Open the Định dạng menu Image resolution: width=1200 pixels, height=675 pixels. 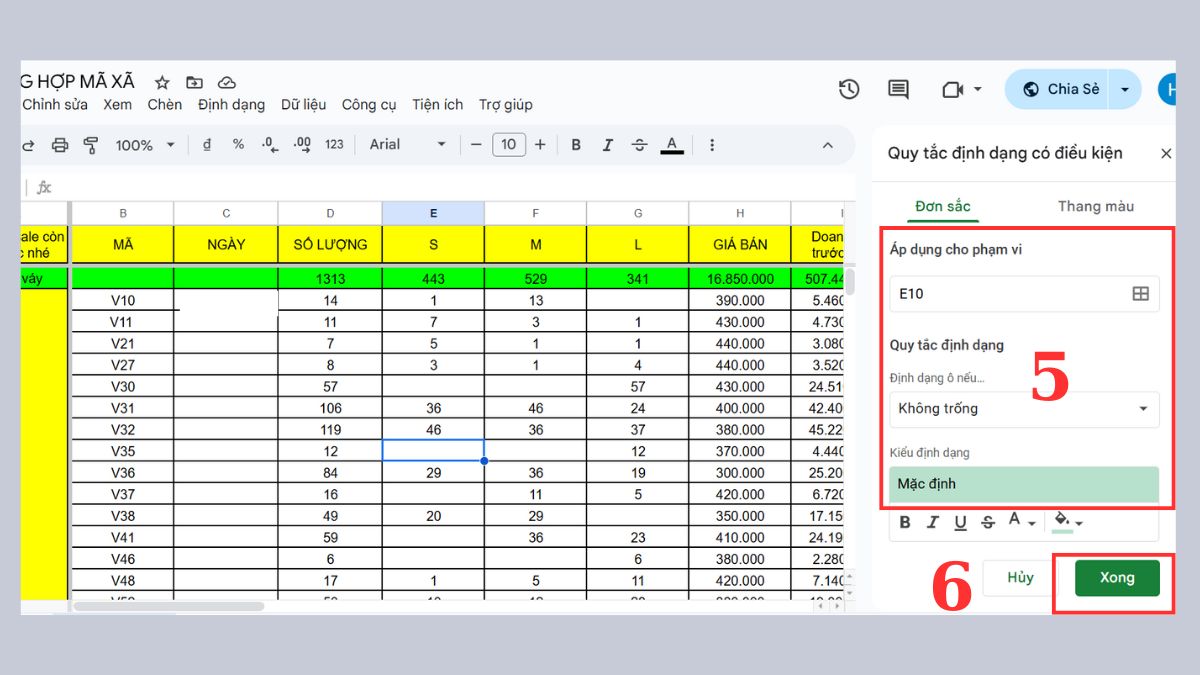click(x=232, y=104)
